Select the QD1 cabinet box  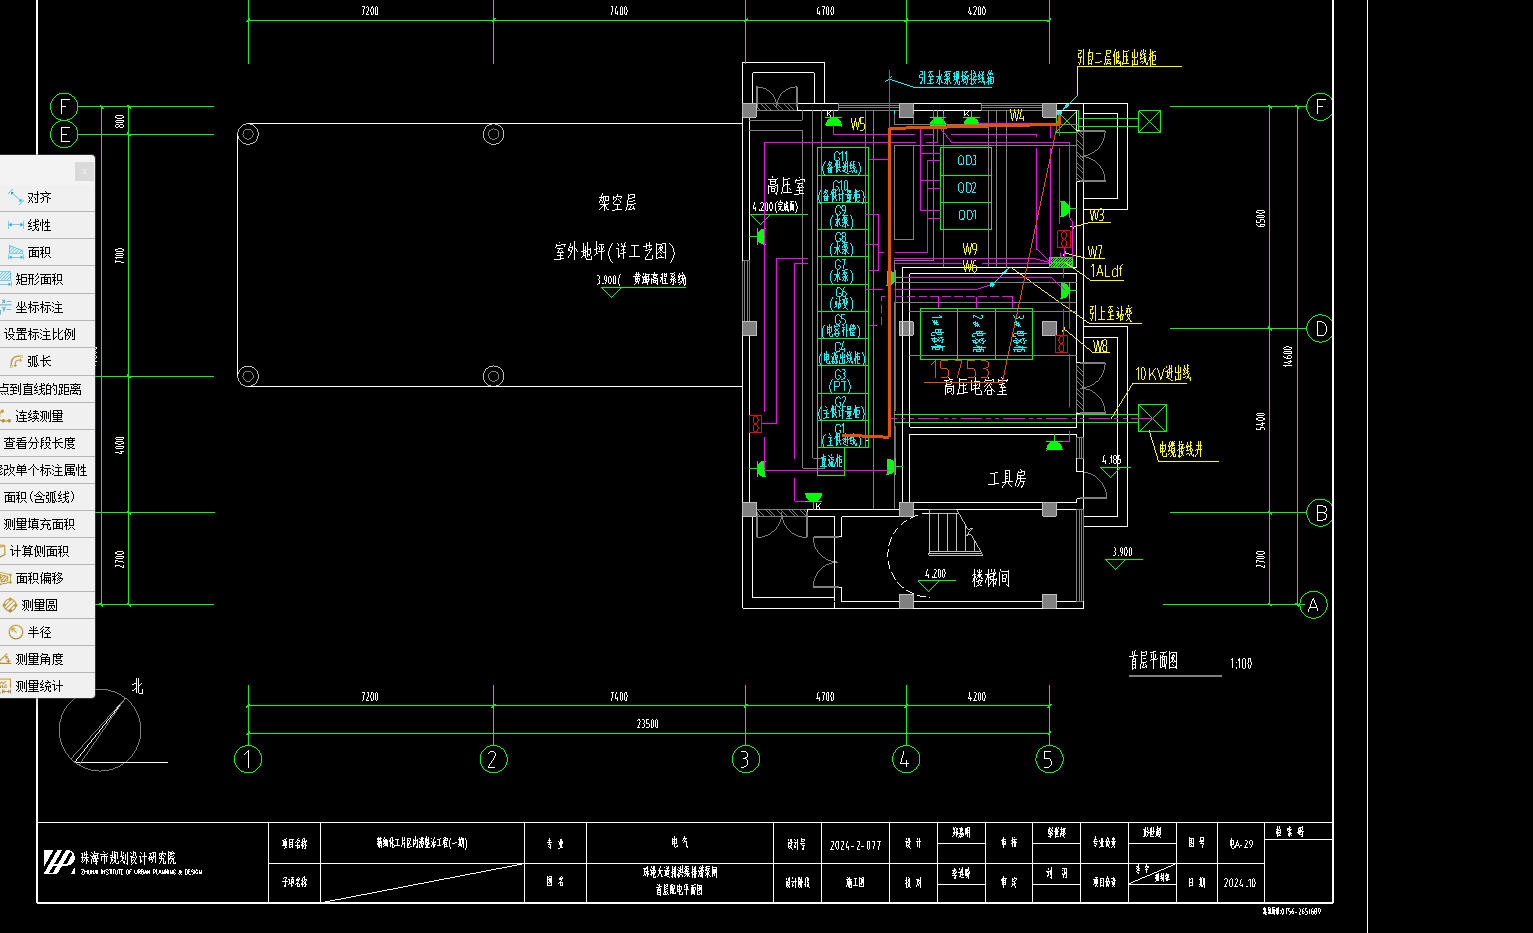click(x=966, y=215)
